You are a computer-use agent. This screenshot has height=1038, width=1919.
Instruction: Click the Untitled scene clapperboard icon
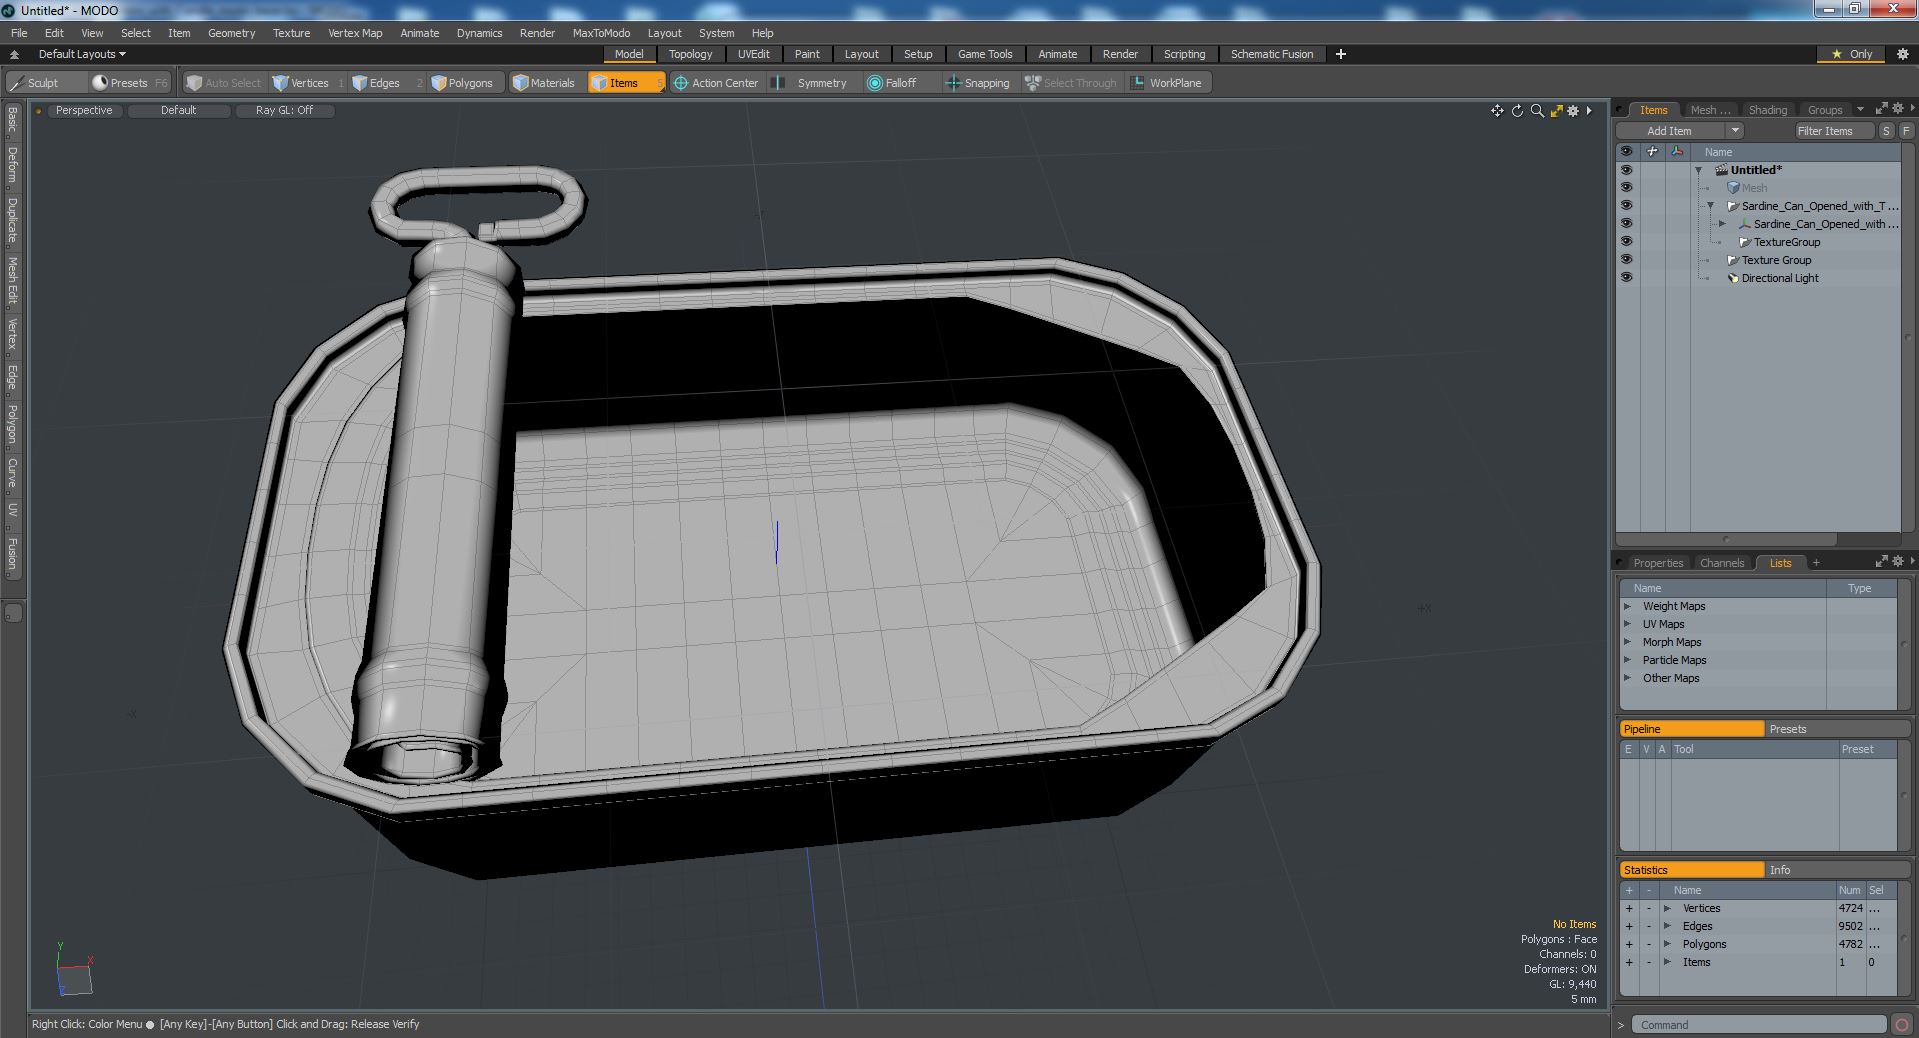pos(1722,170)
